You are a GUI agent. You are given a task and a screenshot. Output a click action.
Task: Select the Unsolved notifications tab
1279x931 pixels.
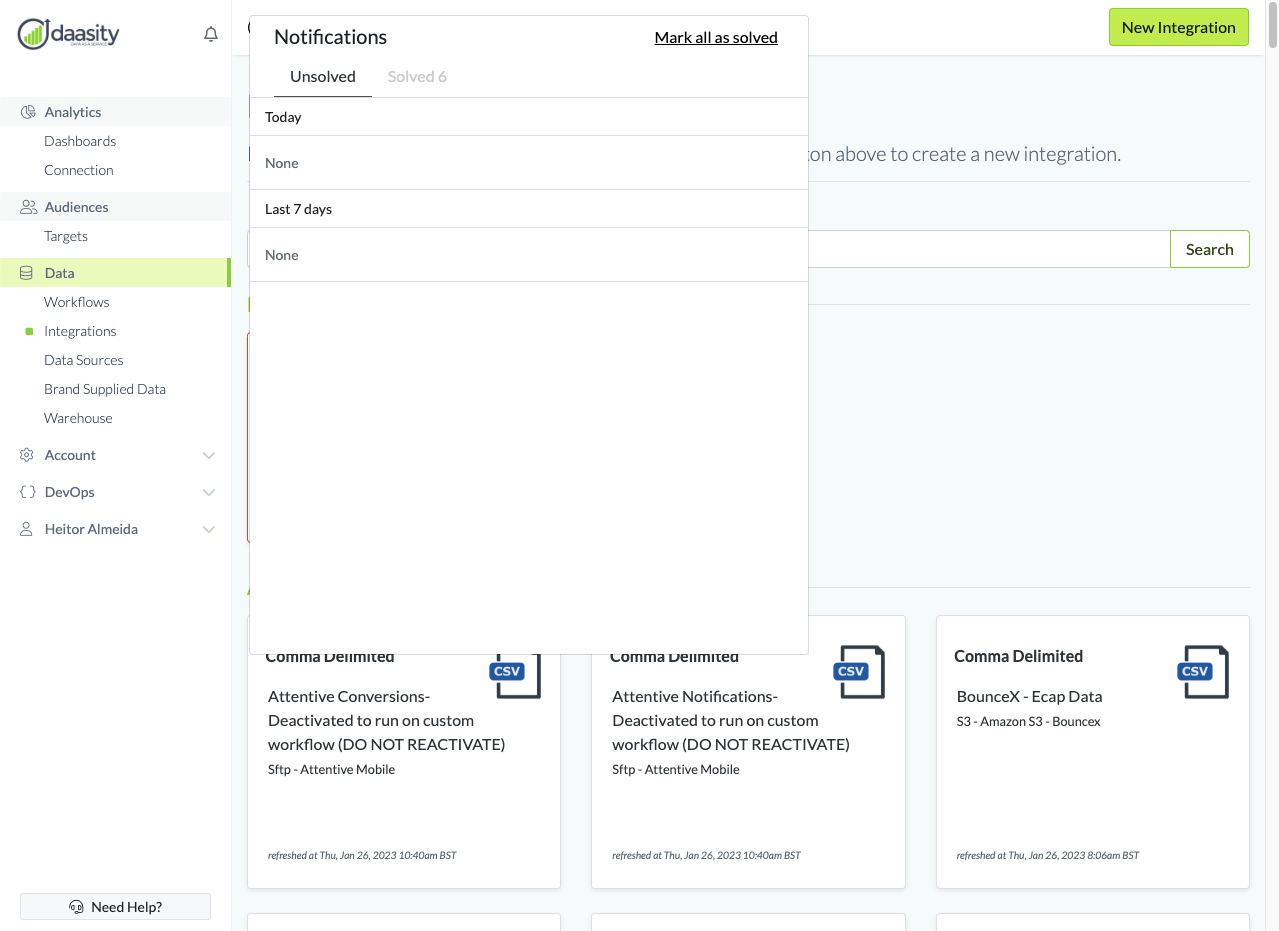(322, 77)
